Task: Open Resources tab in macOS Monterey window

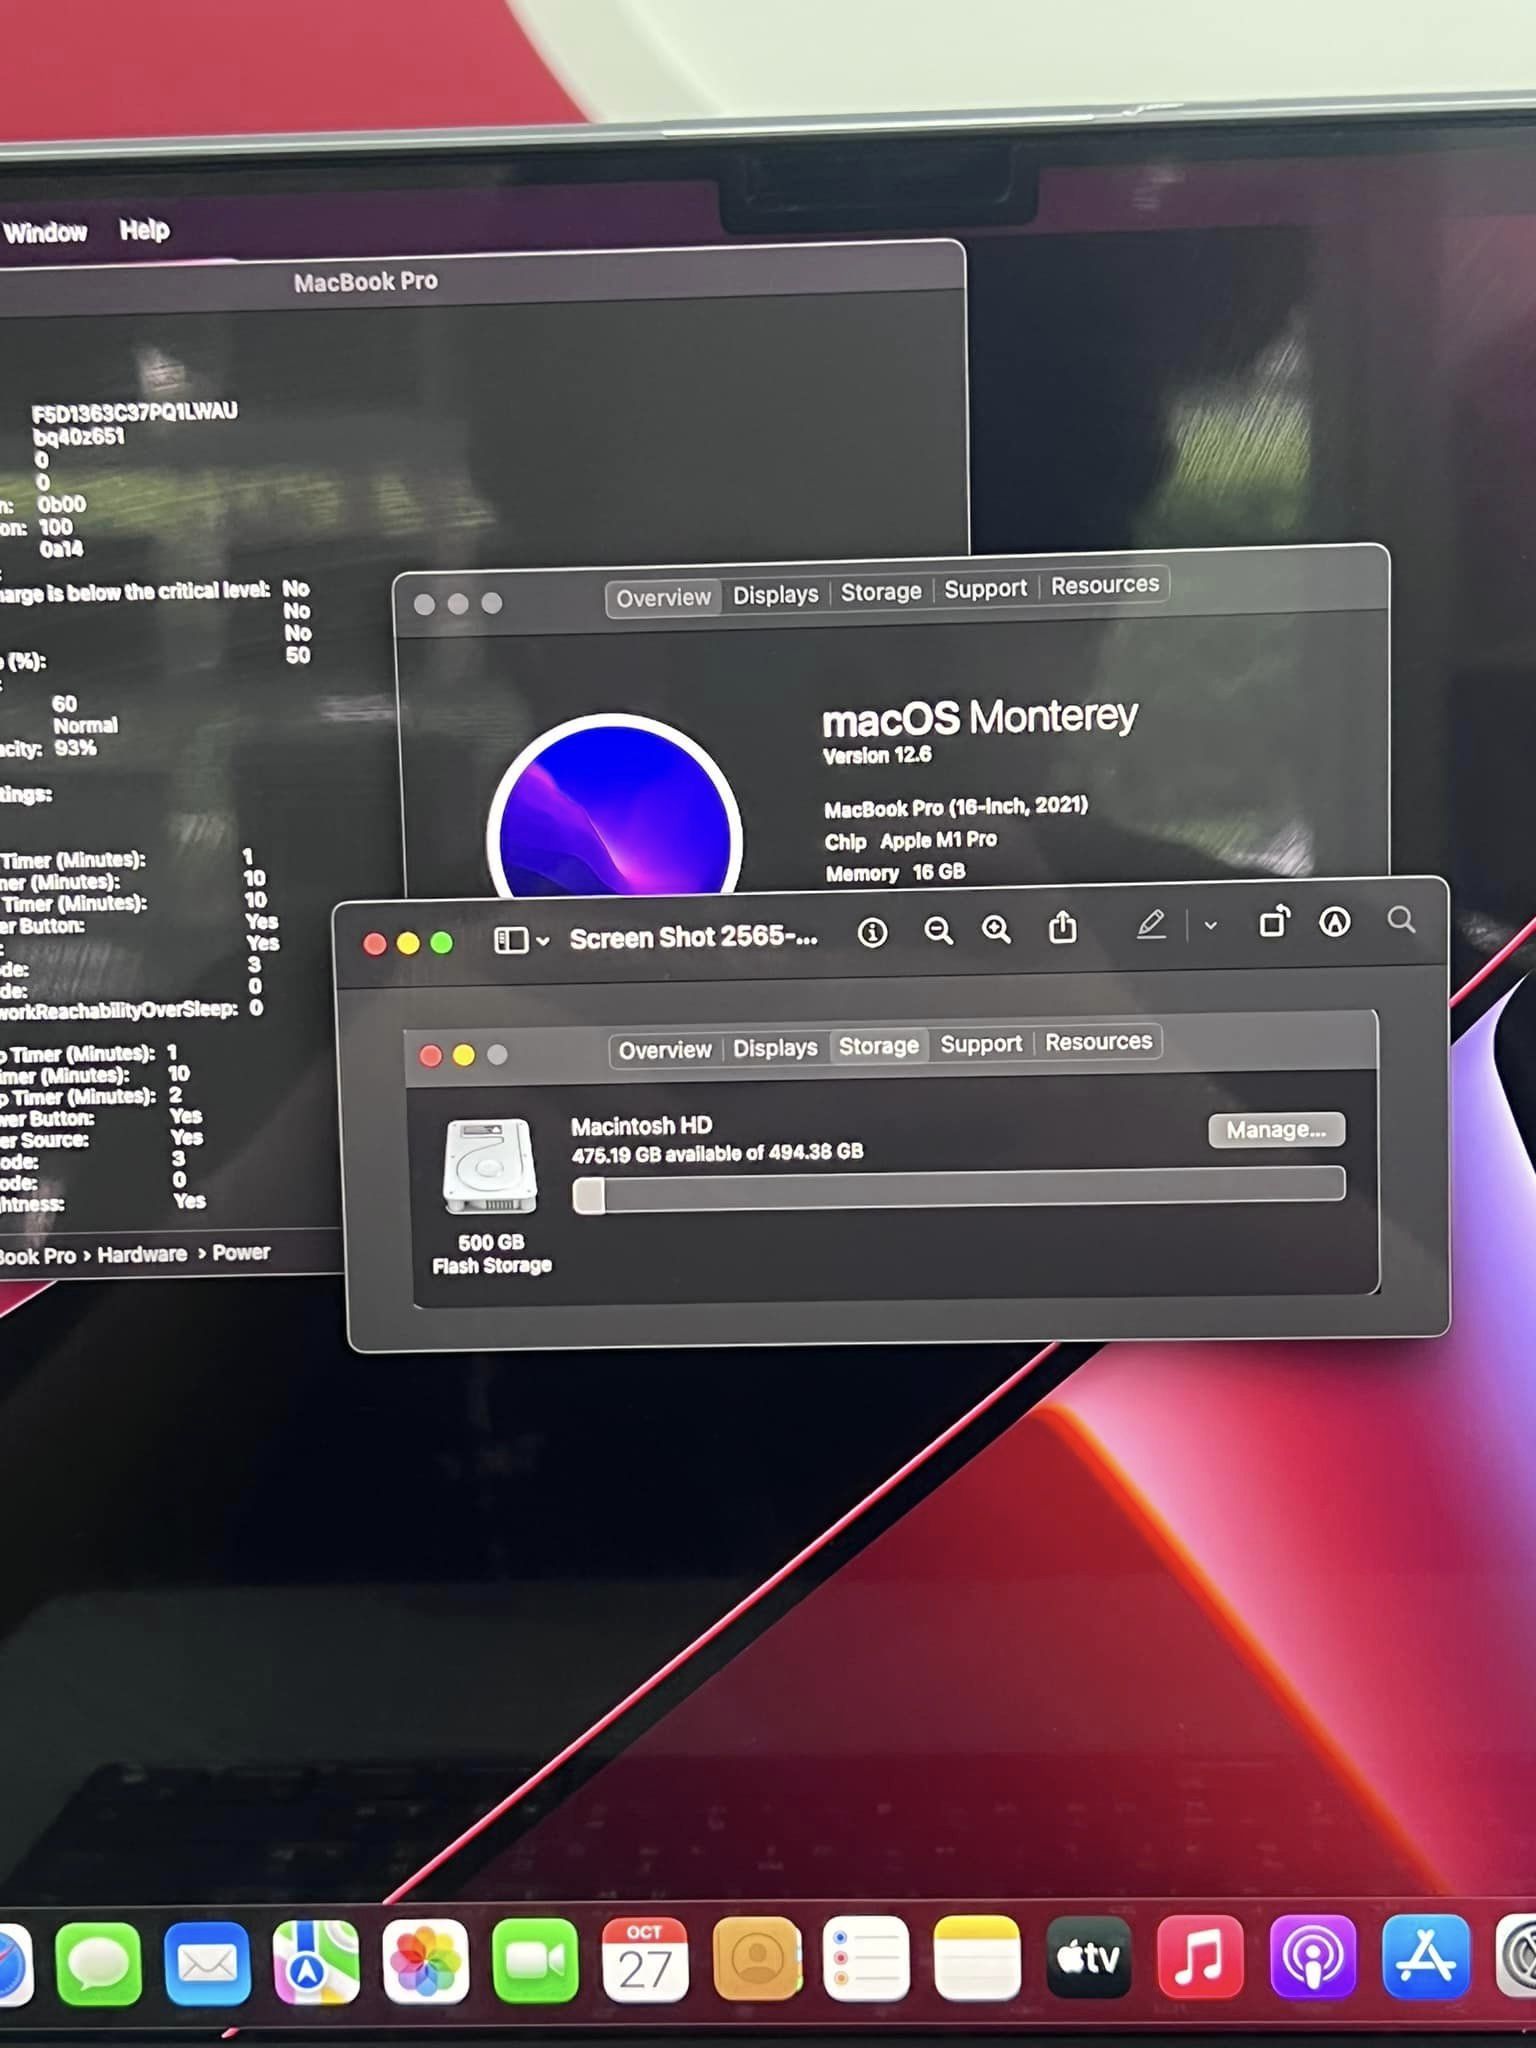Action: [x=1104, y=585]
